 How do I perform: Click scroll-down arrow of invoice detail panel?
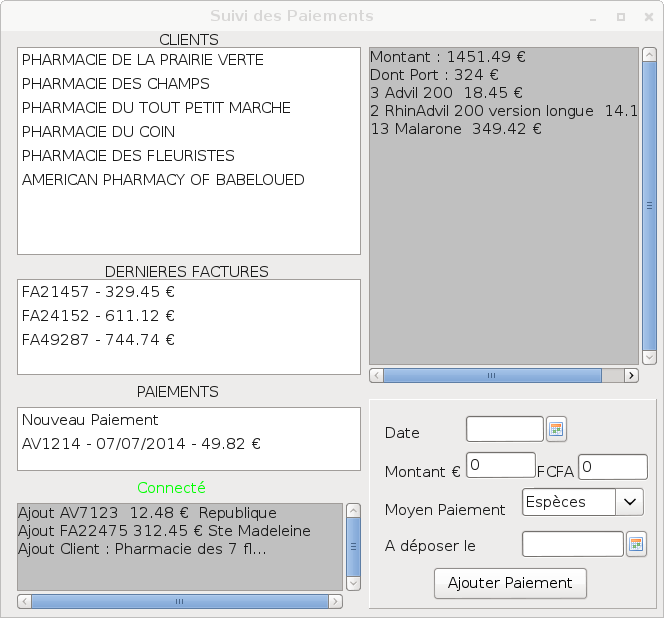[x=649, y=357]
